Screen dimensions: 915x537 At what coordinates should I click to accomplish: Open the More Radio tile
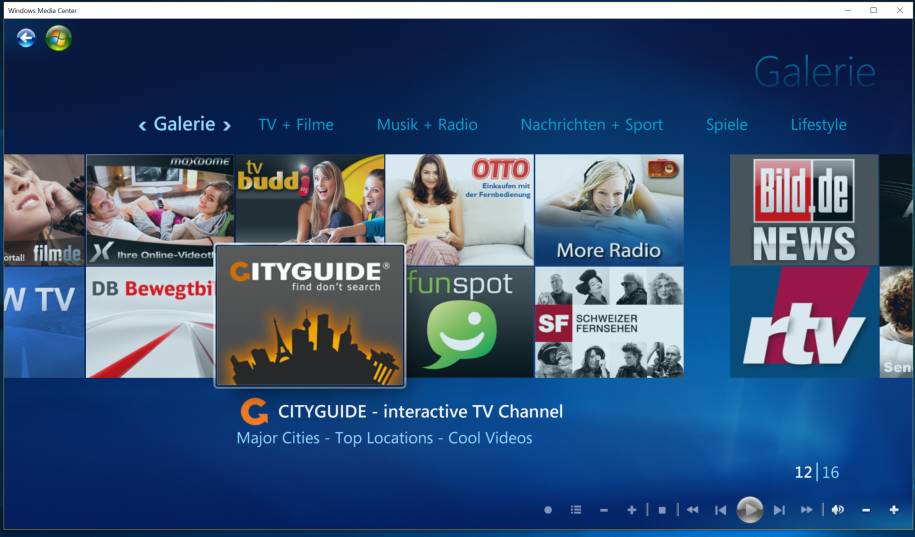[609, 210]
